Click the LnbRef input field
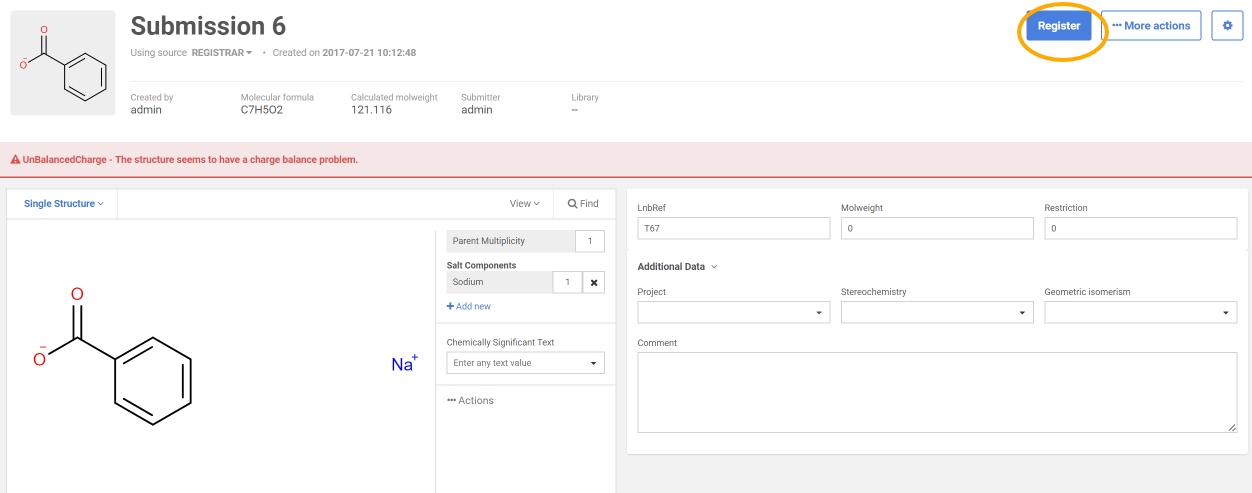 pos(733,229)
